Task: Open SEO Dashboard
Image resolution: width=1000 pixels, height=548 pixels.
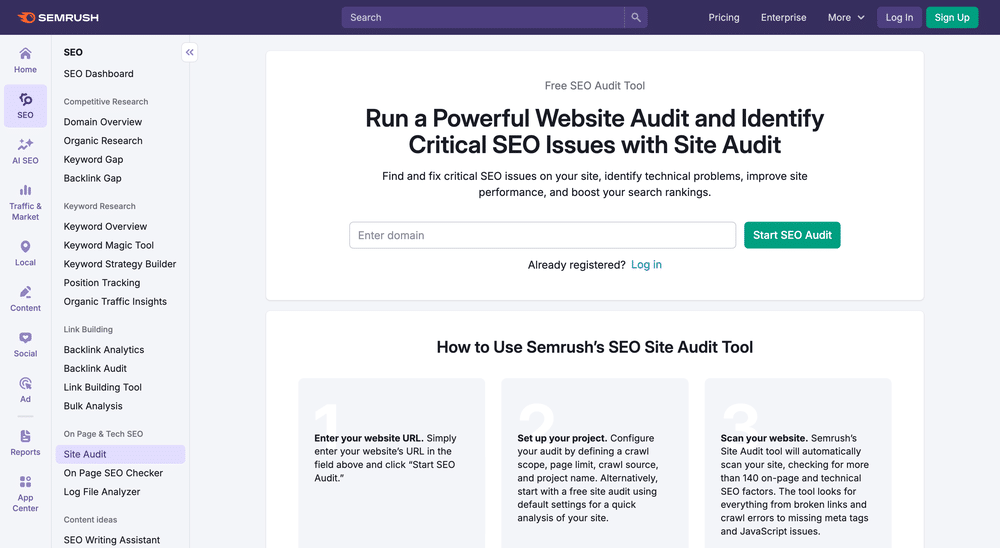Action: (x=99, y=74)
